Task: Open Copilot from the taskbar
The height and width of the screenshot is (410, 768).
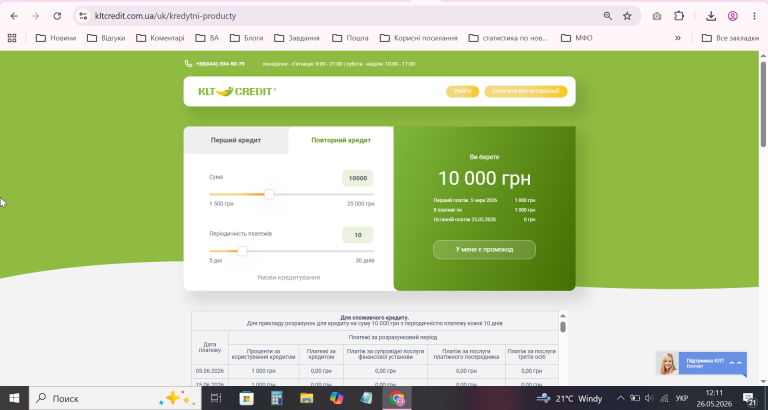Action: (336, 398)
